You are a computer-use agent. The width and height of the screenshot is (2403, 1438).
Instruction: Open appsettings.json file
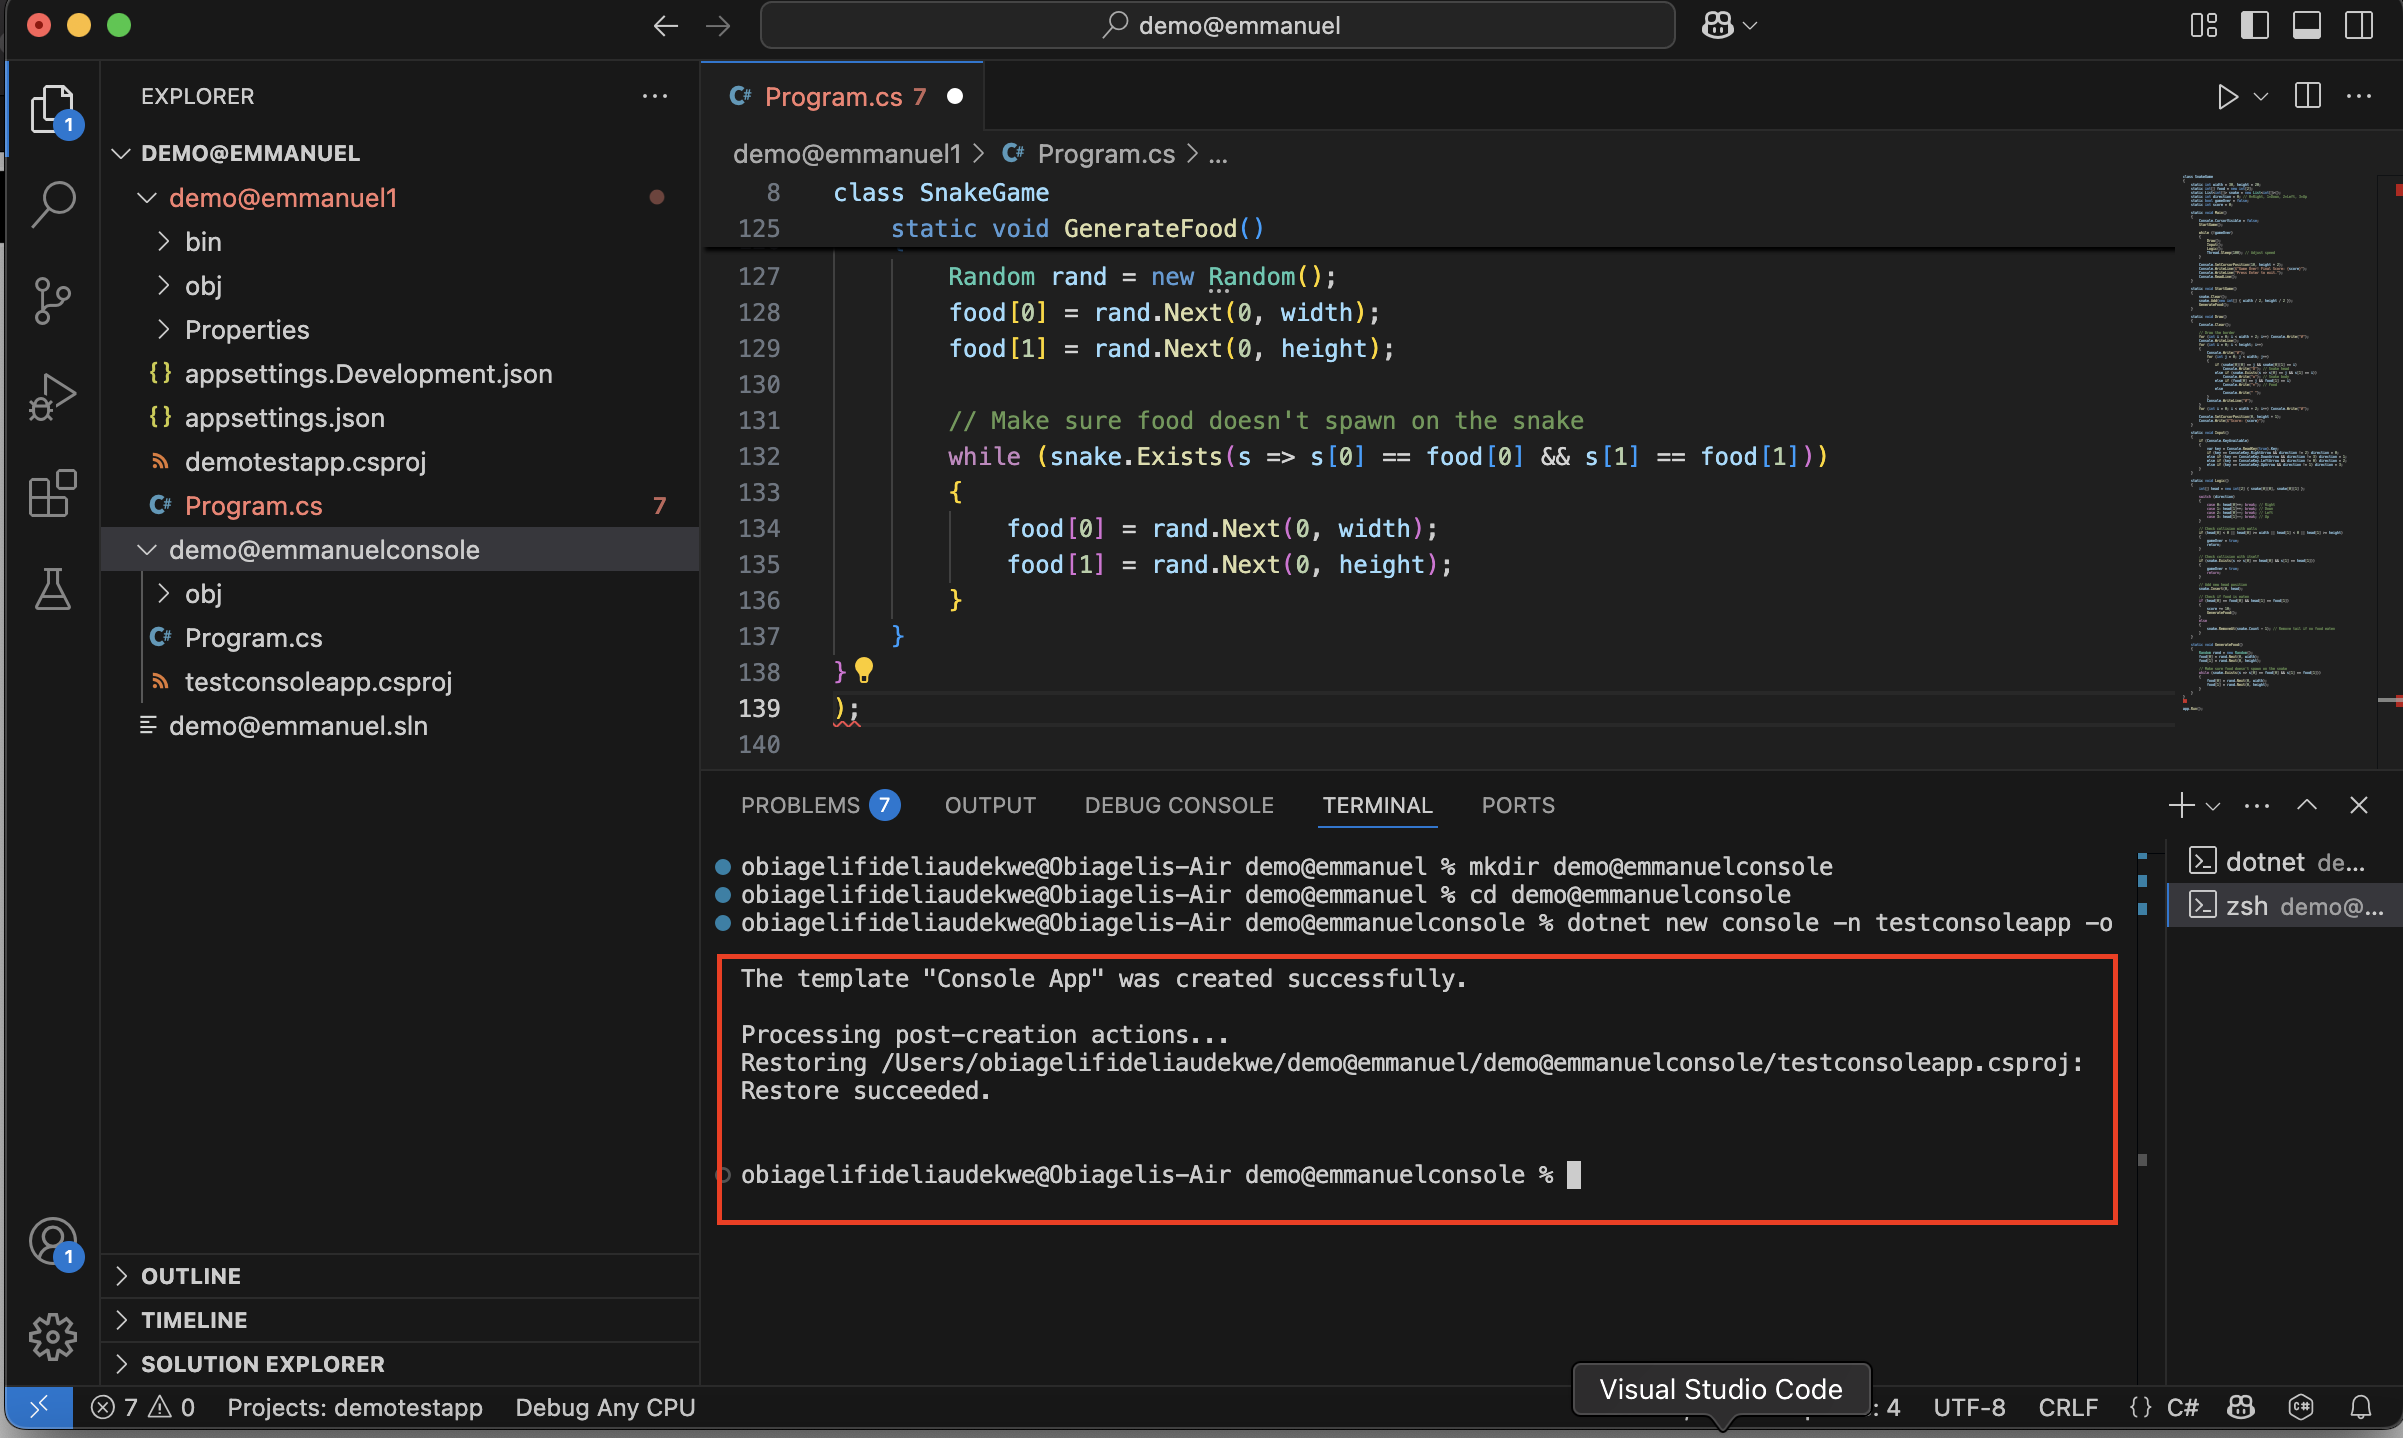(400, 417)
